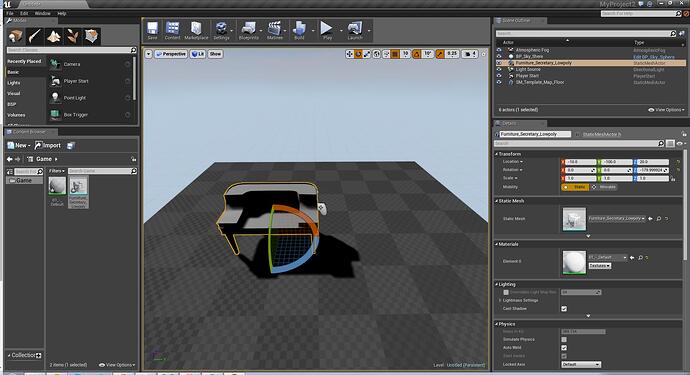Image resolution: width=690 pixels, height=375 pixels.
Task: Click the Import button in Content Browser
Action: coord(48,145)
